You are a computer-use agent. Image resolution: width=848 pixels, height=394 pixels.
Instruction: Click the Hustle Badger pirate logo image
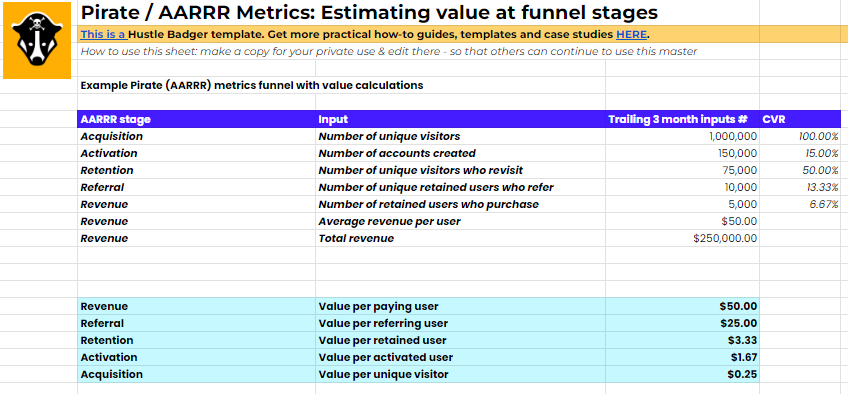pos(37,41)
